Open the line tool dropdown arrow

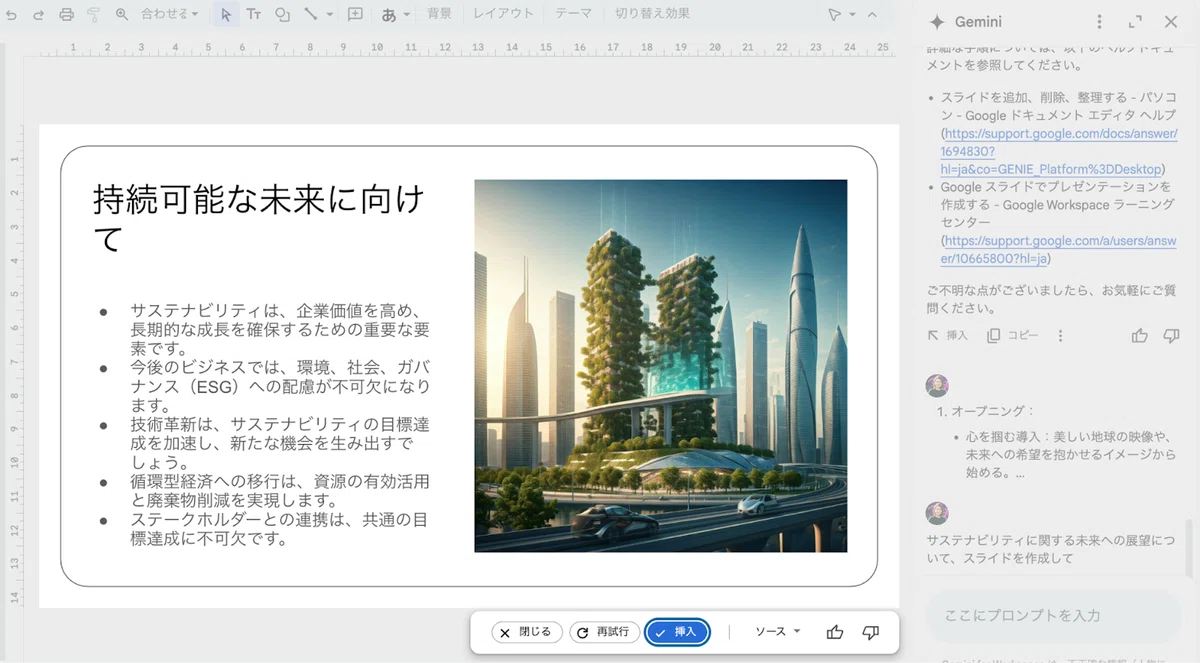(328, 15)
